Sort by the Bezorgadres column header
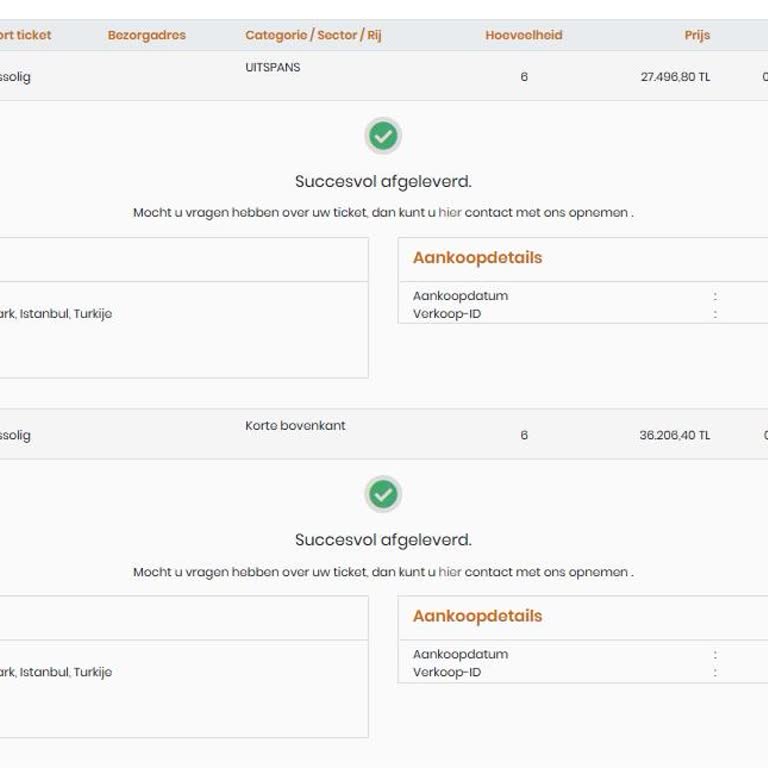Screen dimensions: 768x768 click(x=147, y=35)
